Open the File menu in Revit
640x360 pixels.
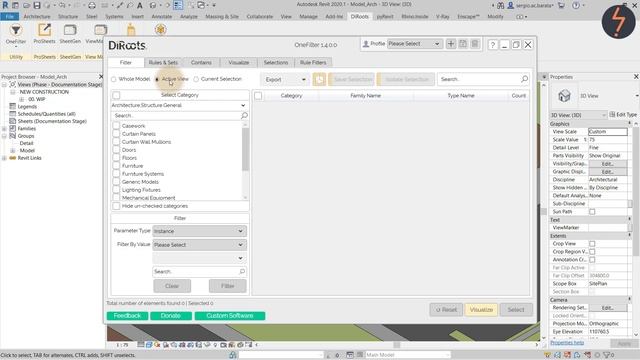(x=10, y=17)
